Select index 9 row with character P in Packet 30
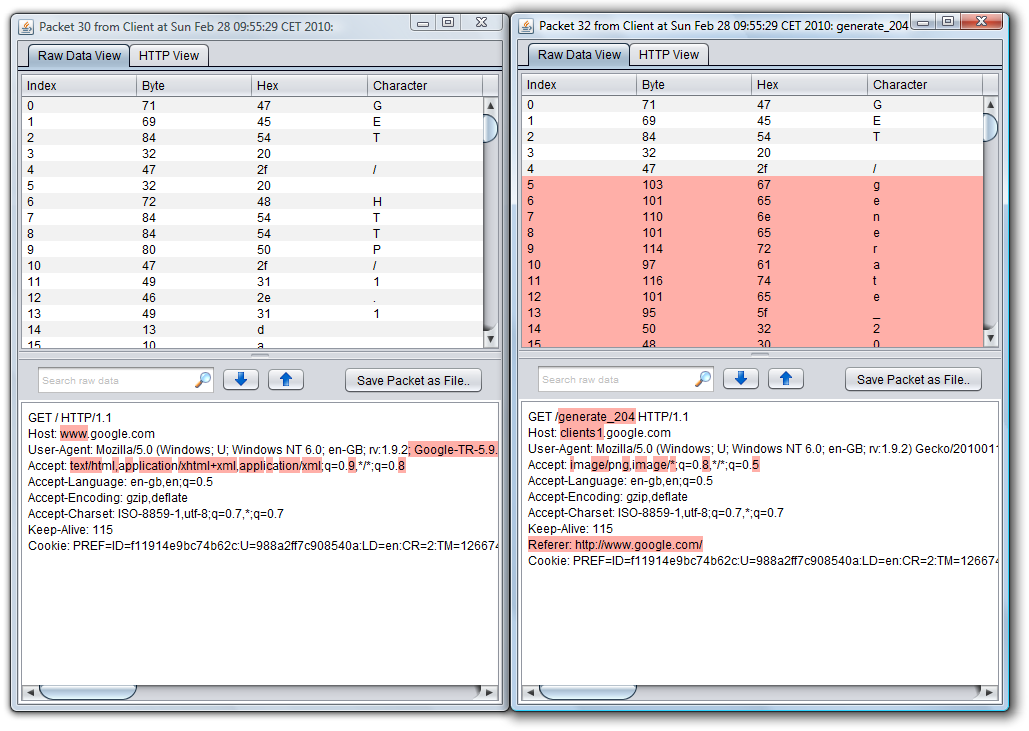Screen dimensions: 1029x731 (253, 249)
